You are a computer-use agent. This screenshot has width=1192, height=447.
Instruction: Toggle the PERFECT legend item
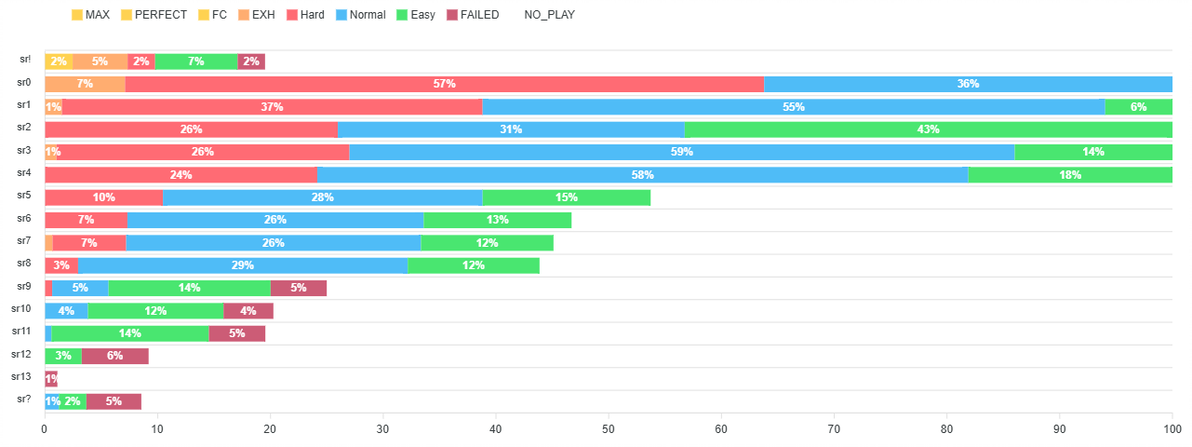(154, 14)
